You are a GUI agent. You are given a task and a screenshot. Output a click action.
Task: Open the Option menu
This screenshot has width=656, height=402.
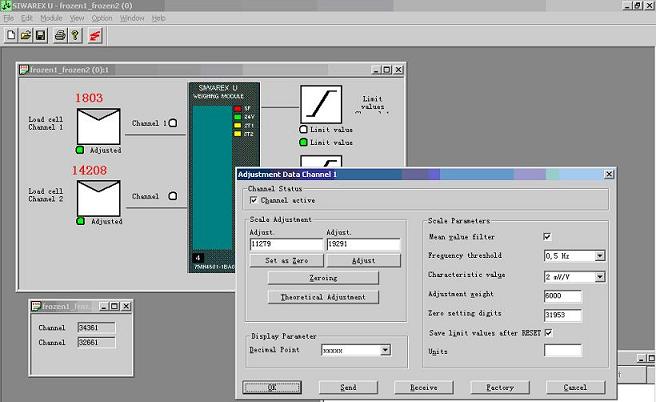coord(102,18)
